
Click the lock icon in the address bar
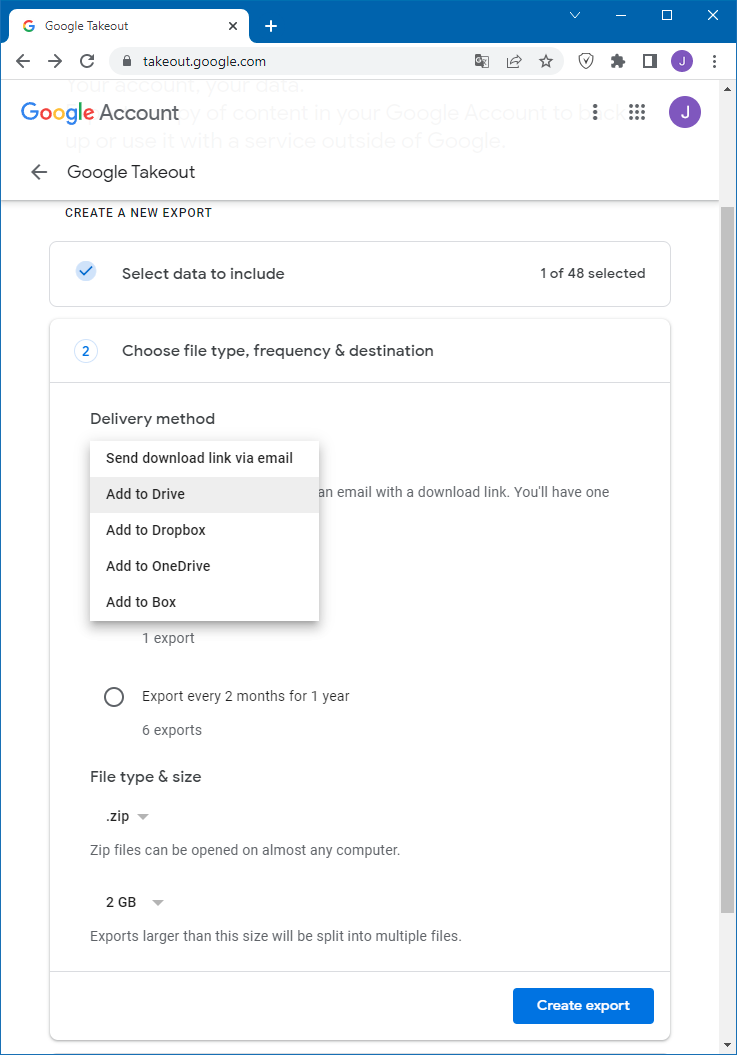[127, 61]
